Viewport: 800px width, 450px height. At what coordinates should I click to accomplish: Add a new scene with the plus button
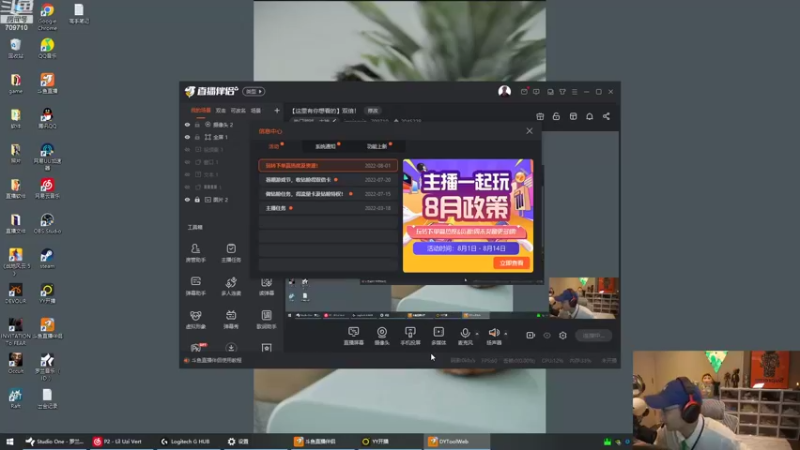point(277,110)
